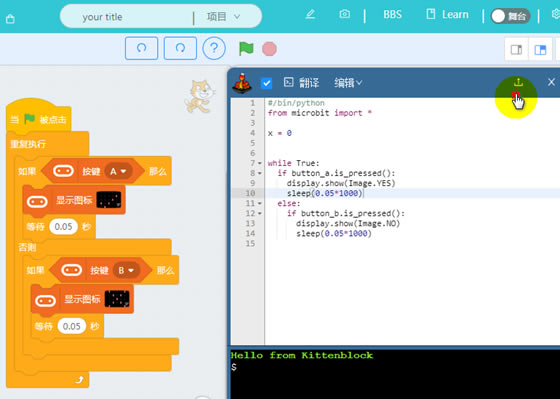Collapse fold arrow at line 12
The image size is (560, 399).
pyautogui.click(x=260, y=213)
